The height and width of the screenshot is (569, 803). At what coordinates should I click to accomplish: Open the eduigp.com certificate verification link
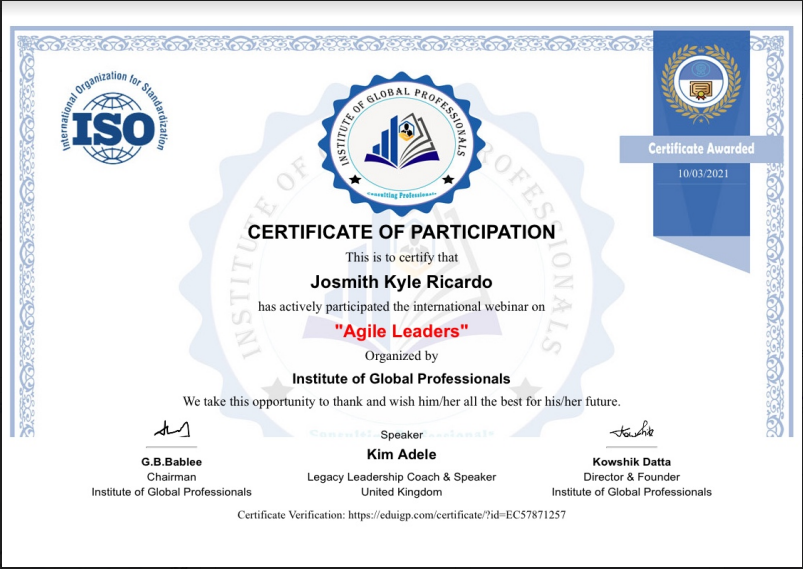click(457, 515)
